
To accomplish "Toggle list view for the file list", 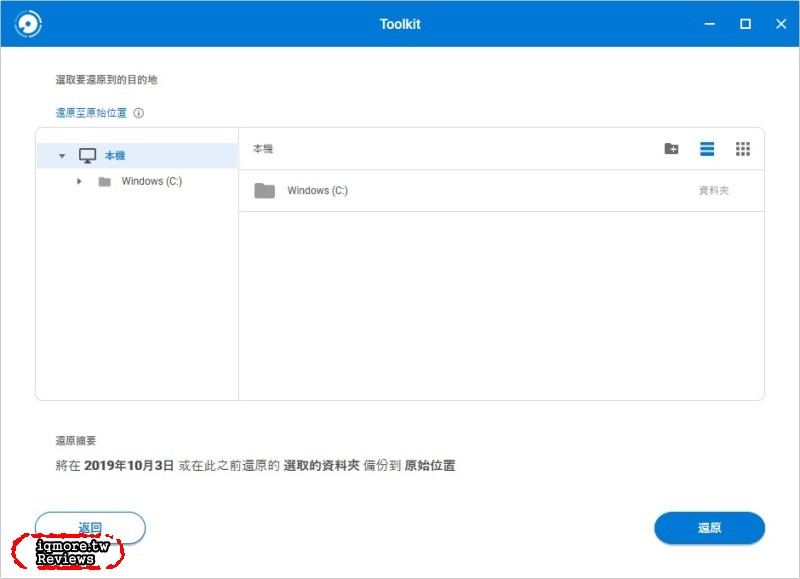I will [705, 148].
